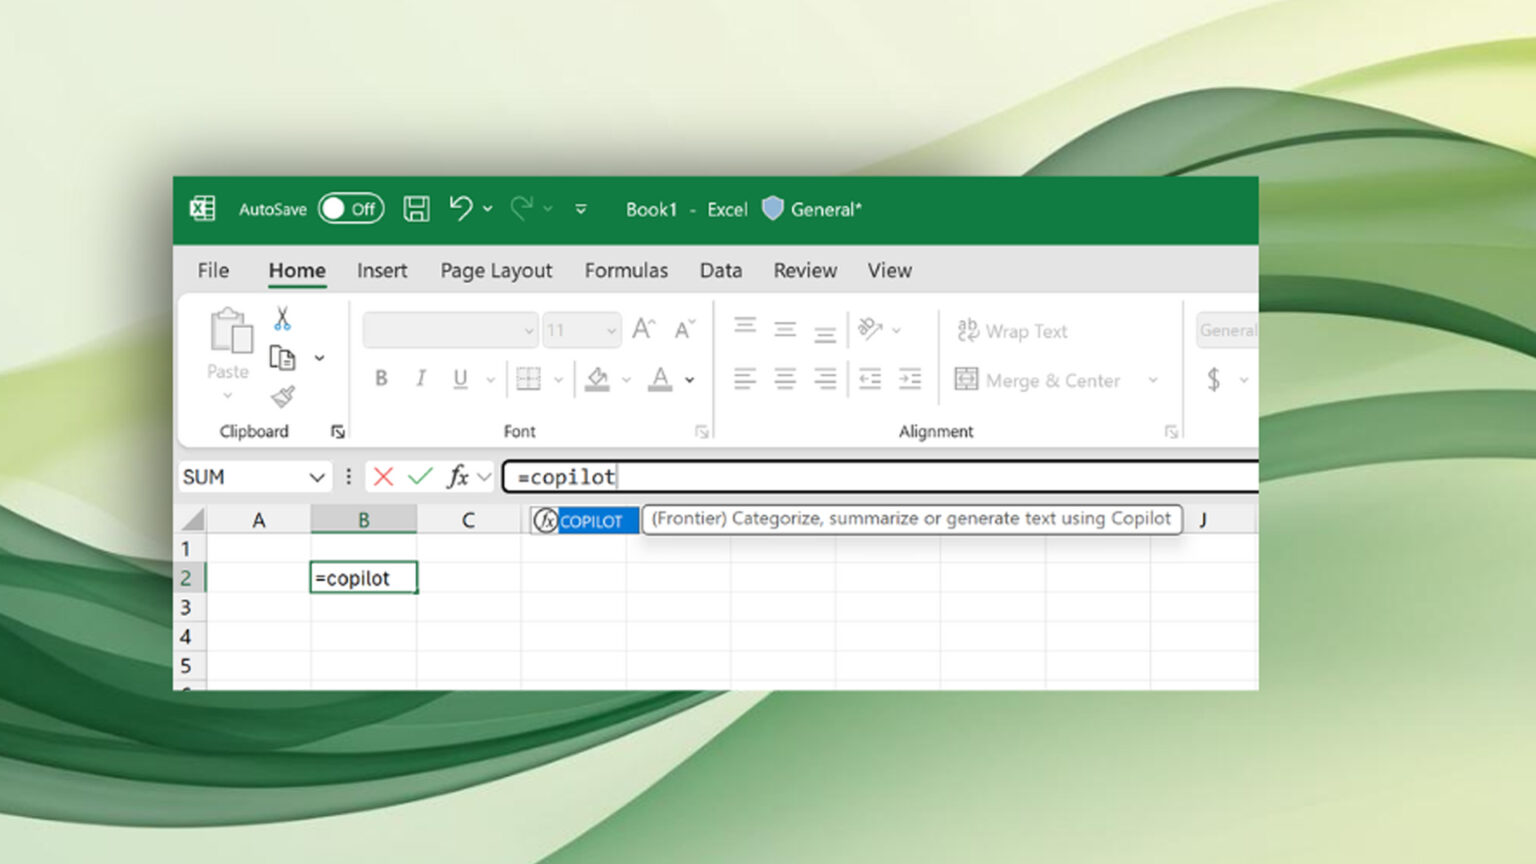Toggle Italic formatting
This screenshot has height=864, width=1536.
tap(421, 378)
